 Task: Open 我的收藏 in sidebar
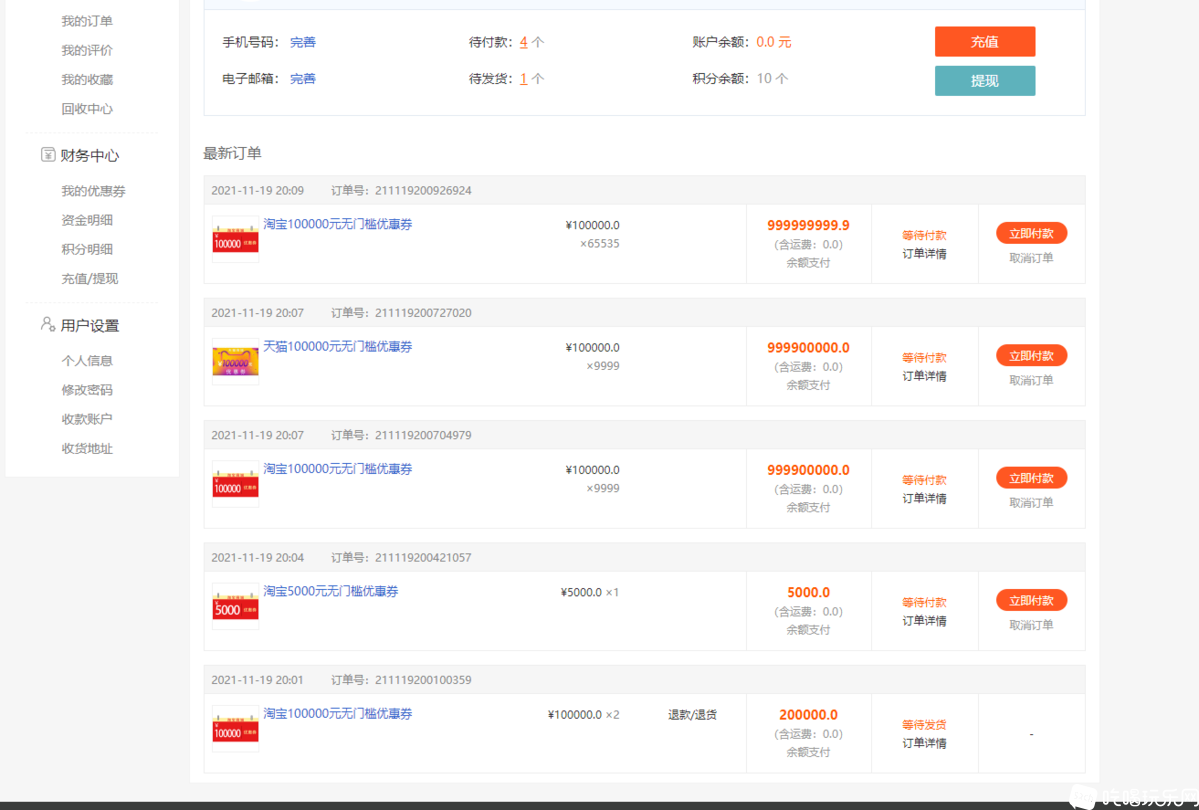86,80
